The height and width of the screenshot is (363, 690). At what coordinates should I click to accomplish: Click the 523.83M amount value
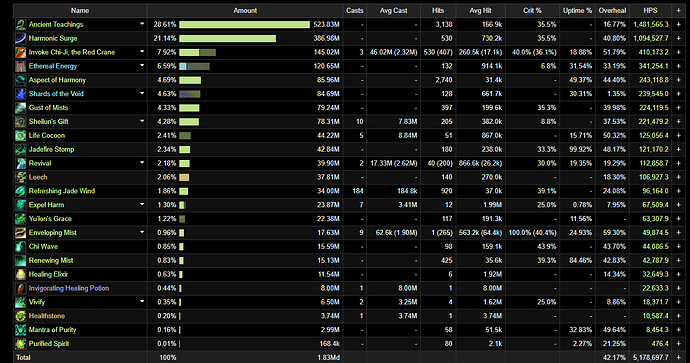[x=327, y=25]
